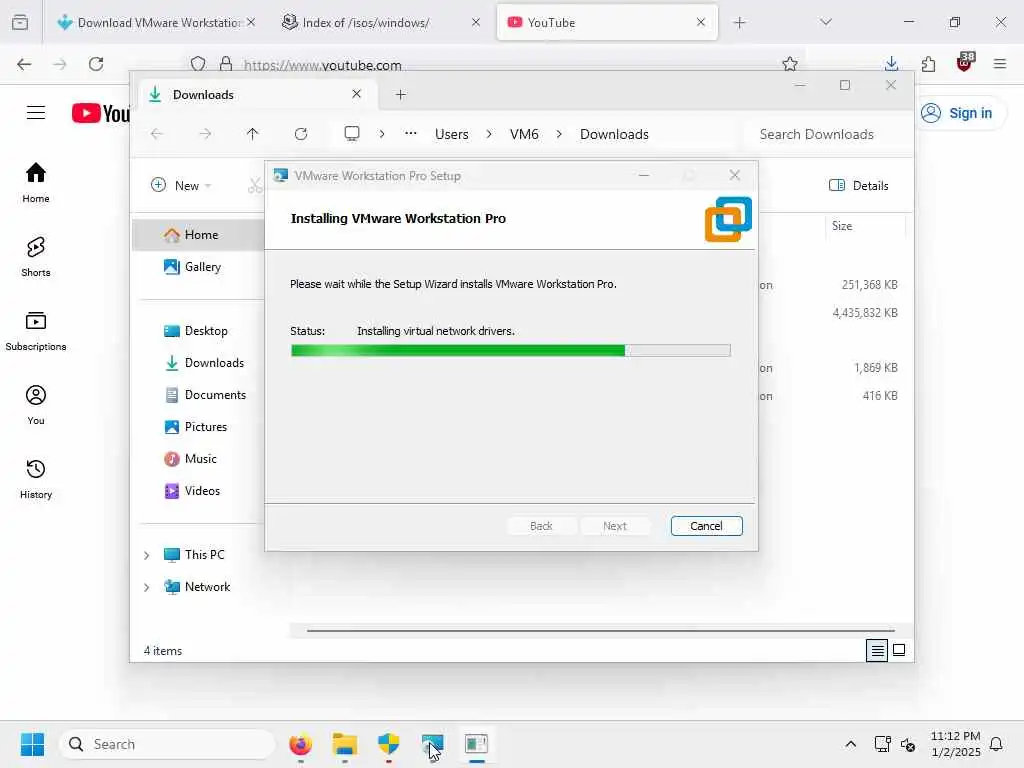Open the Firefox list all tabs dropdown
This screenshot has height=768, width=1024.
click(825, 22)
